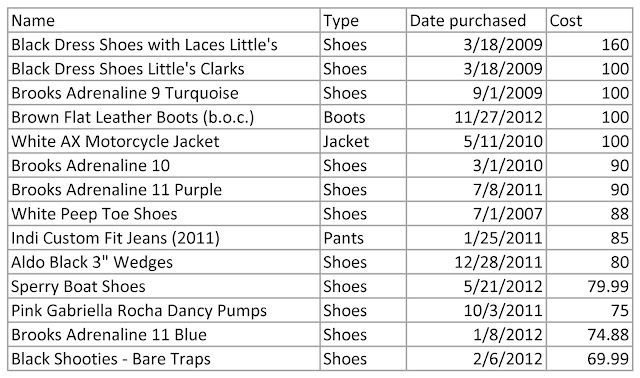Select the Name column header cell

point(164,20)
